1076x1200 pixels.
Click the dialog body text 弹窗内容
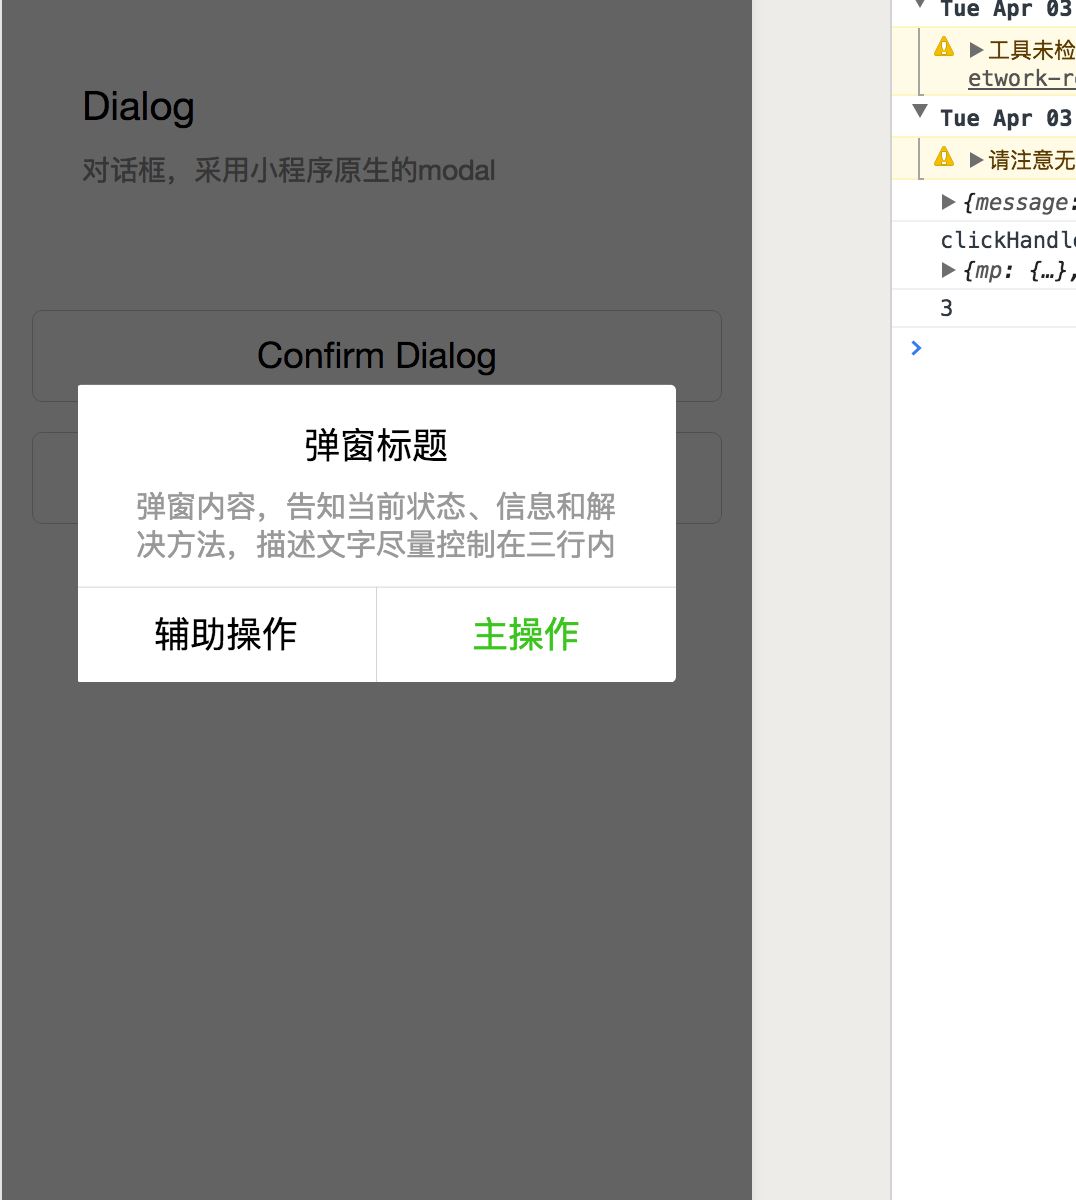[376, 525]
